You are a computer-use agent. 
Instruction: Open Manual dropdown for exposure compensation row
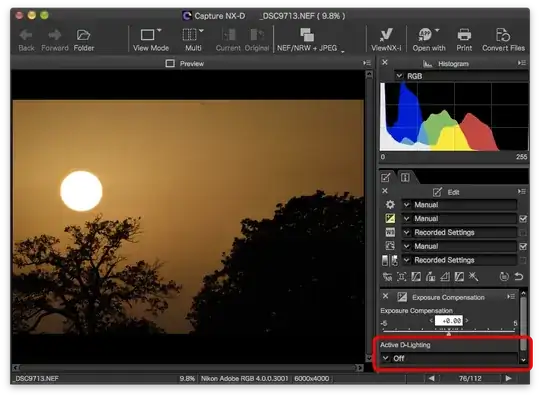tap(459, 219)
